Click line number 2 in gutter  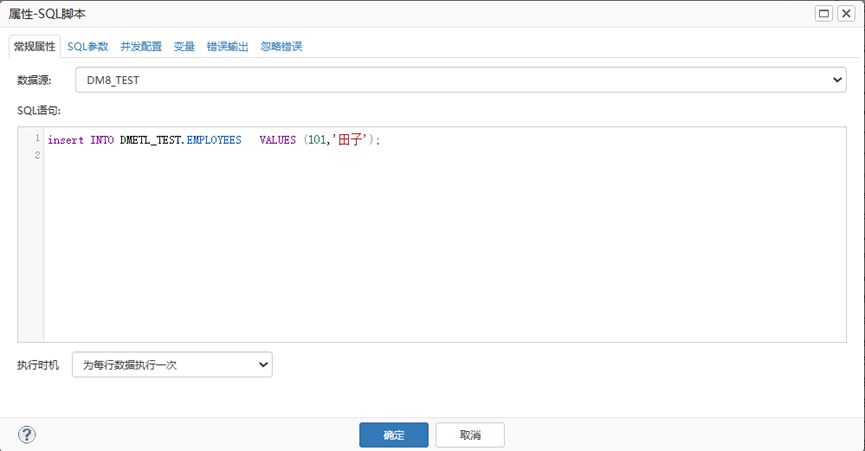click(x=38, y=155)
